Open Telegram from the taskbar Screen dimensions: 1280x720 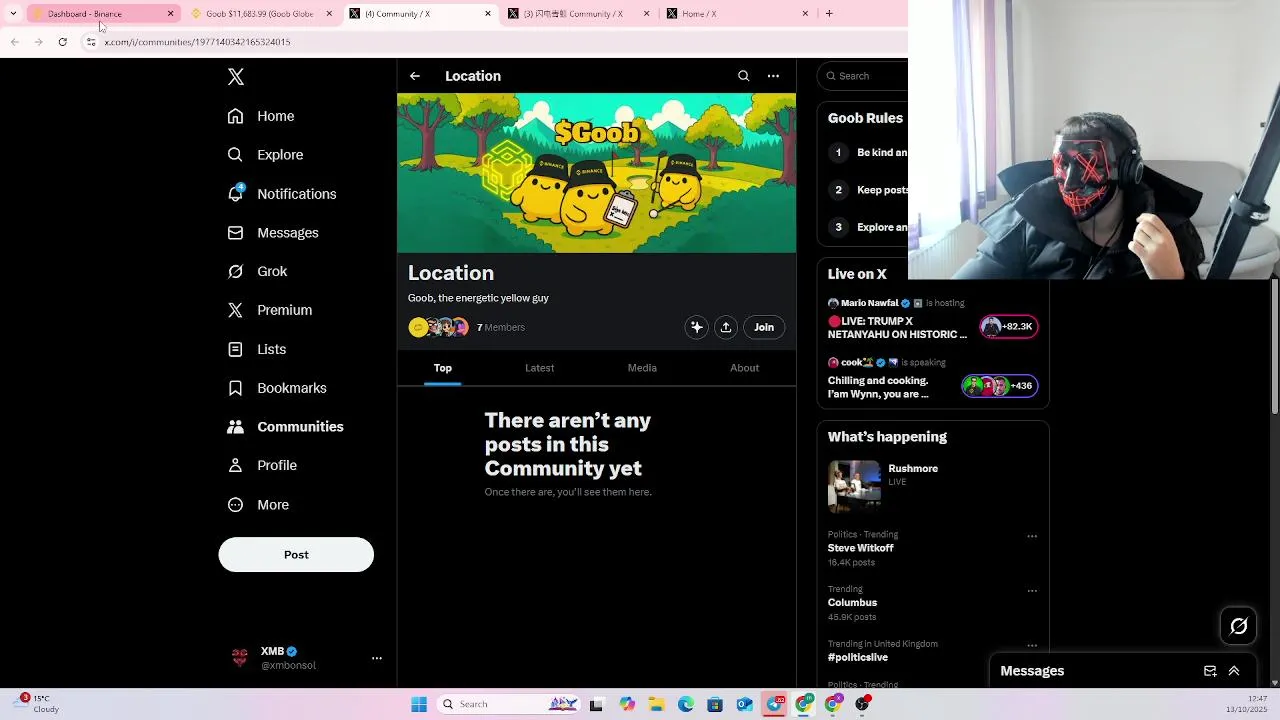coord(775,704)
